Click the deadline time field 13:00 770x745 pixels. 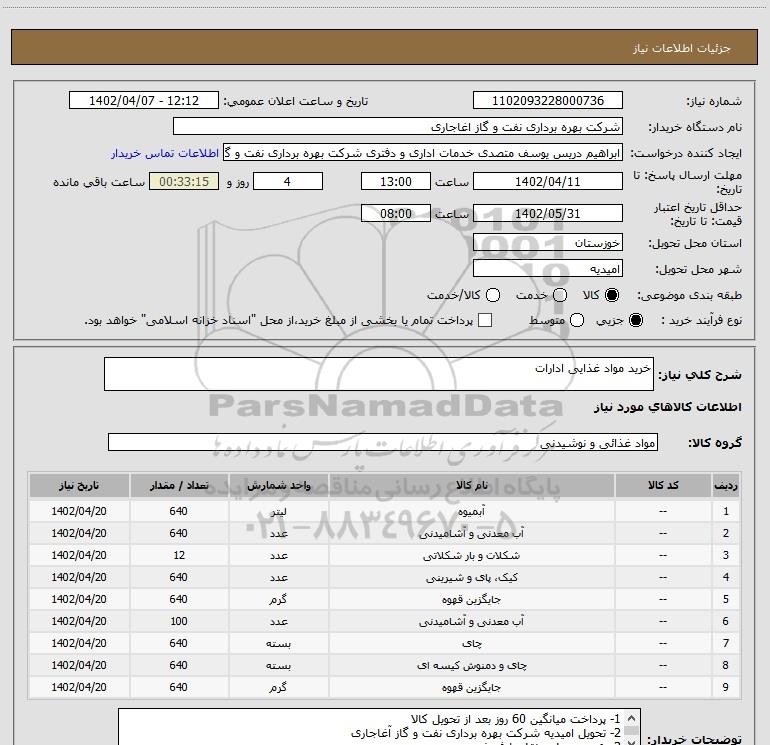click(x=396, y=181)
